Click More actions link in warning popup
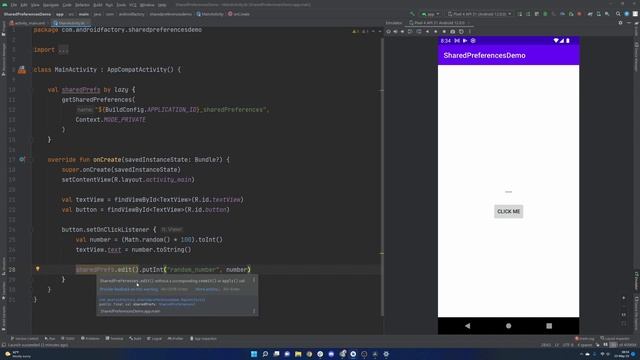Screen dimensions: 640x360 [x=207, y=289]
